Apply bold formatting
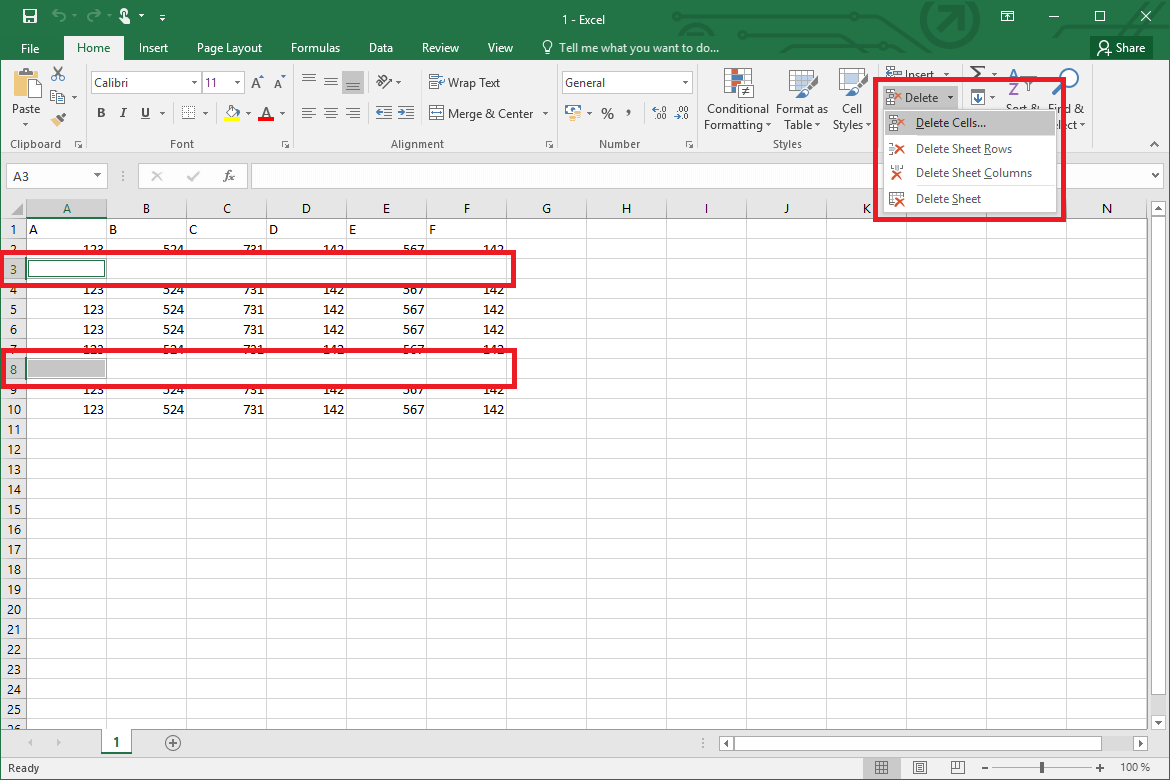 100,113
